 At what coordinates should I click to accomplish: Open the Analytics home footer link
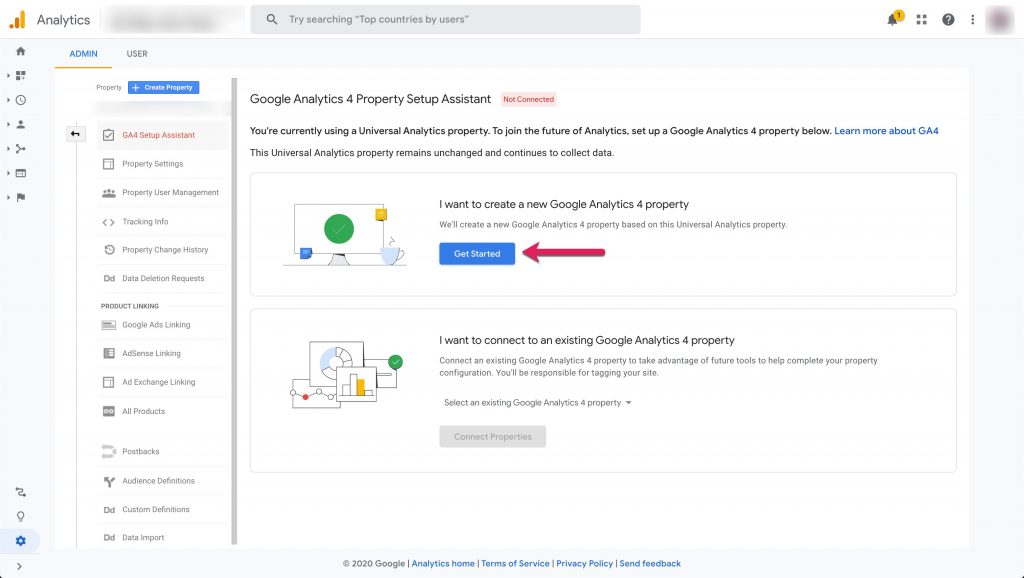point(443,564)
